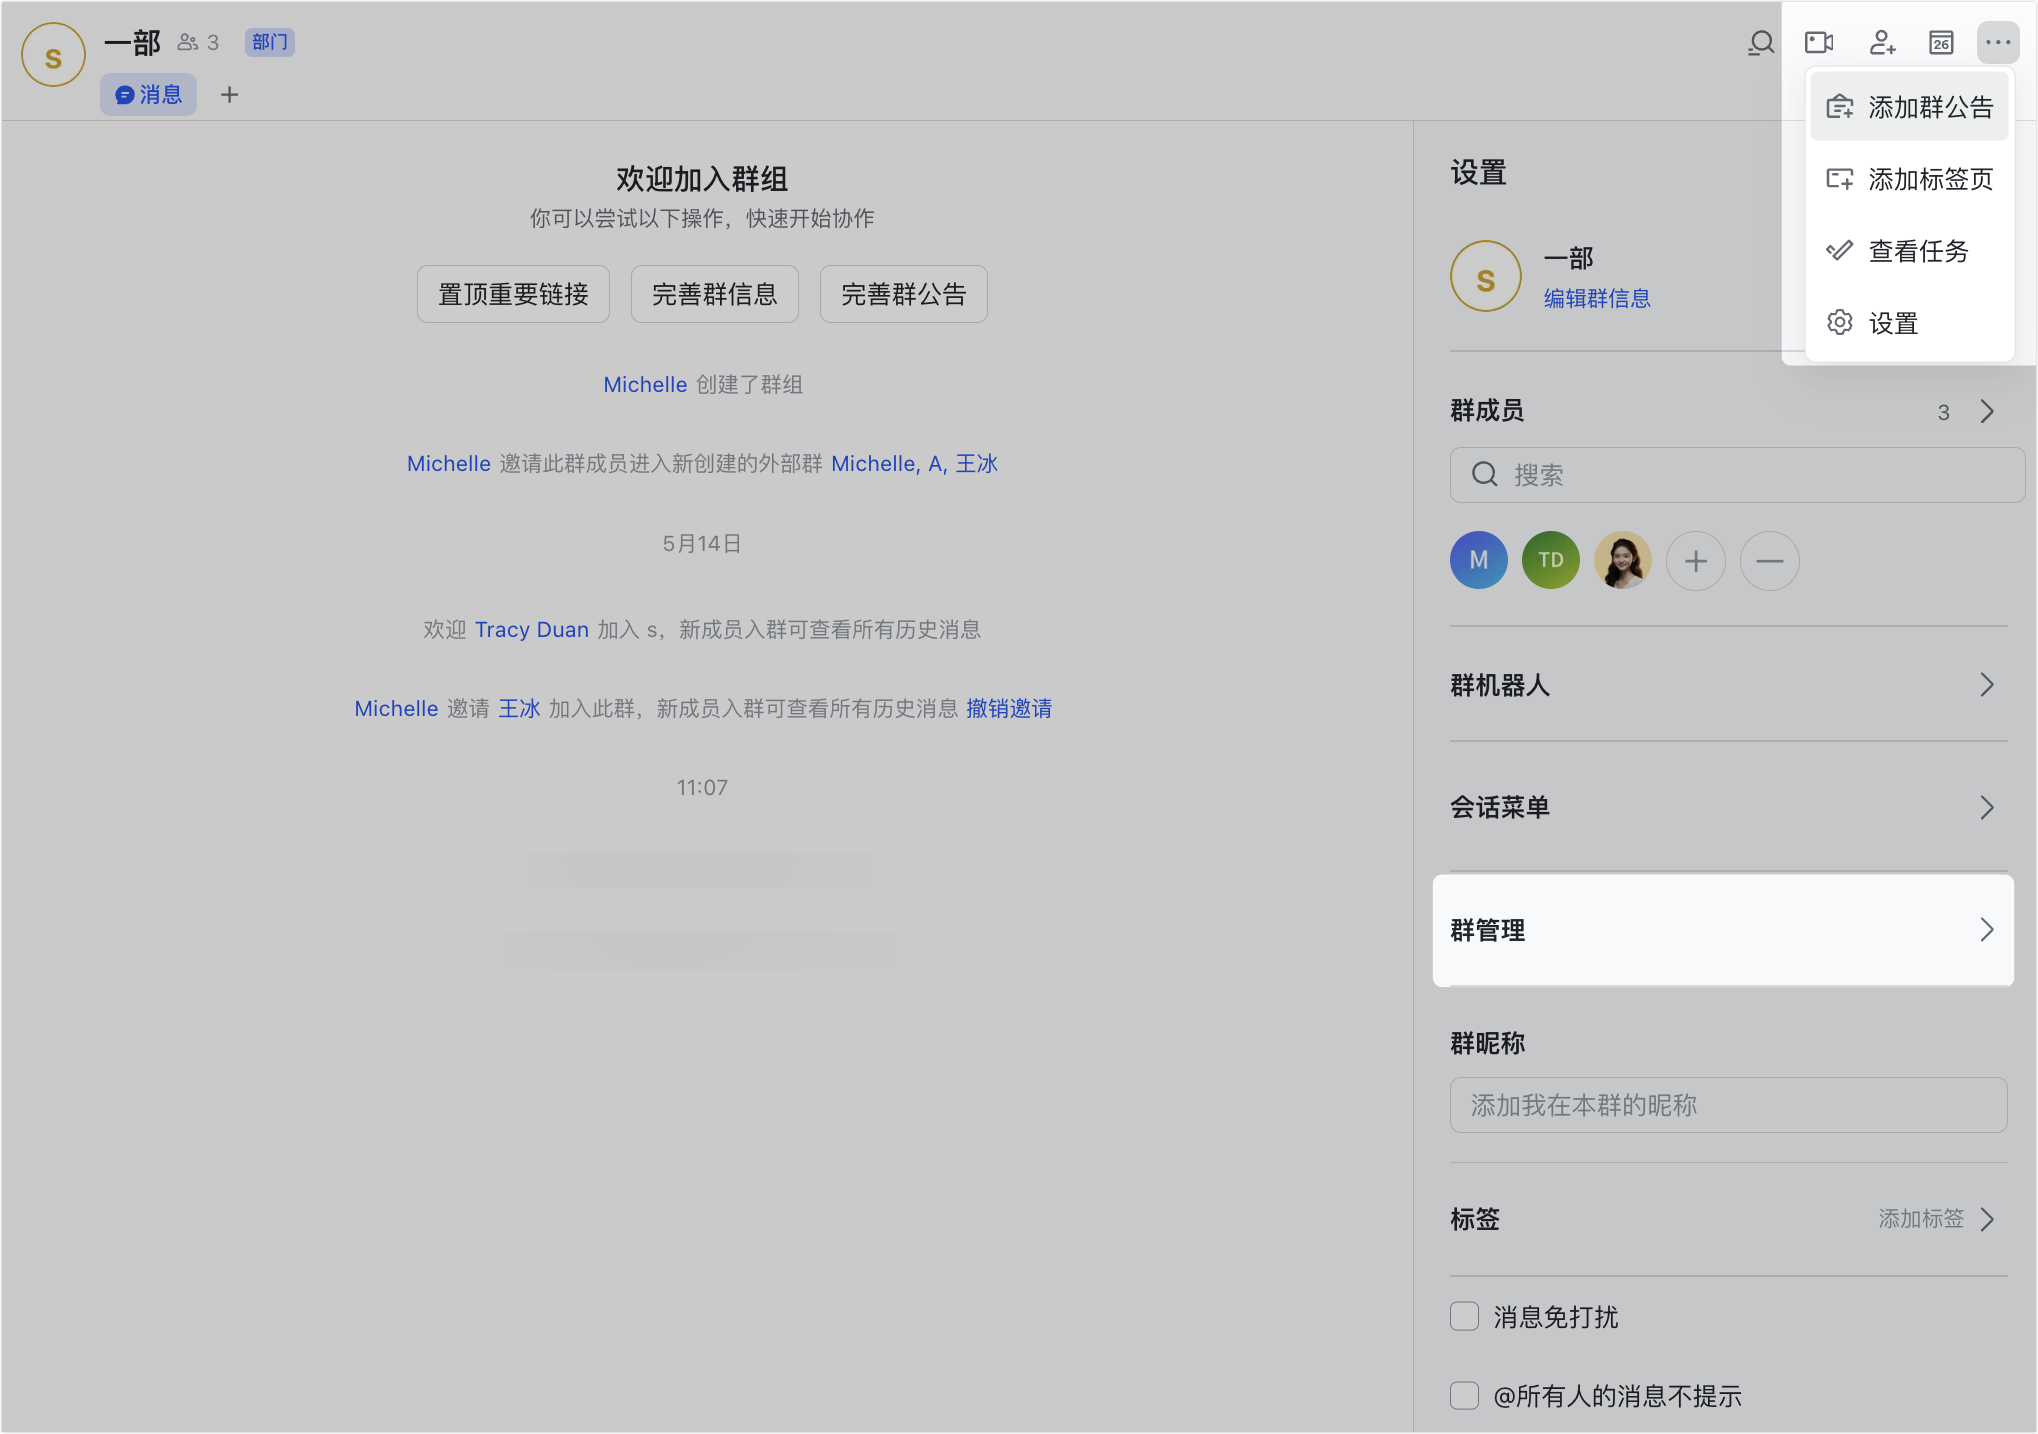Click the plus circle to add members

coord(1695,561)
